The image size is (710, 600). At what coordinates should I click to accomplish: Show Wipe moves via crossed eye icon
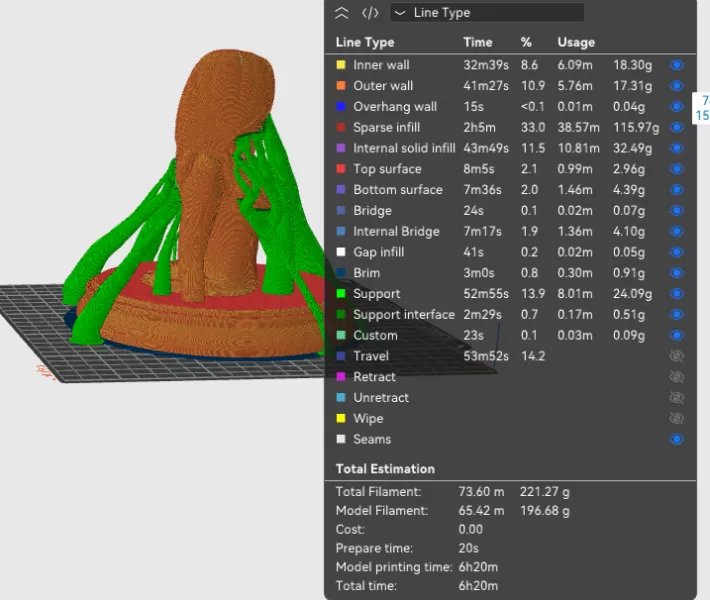pyautogui.click(x=677, y=419)
